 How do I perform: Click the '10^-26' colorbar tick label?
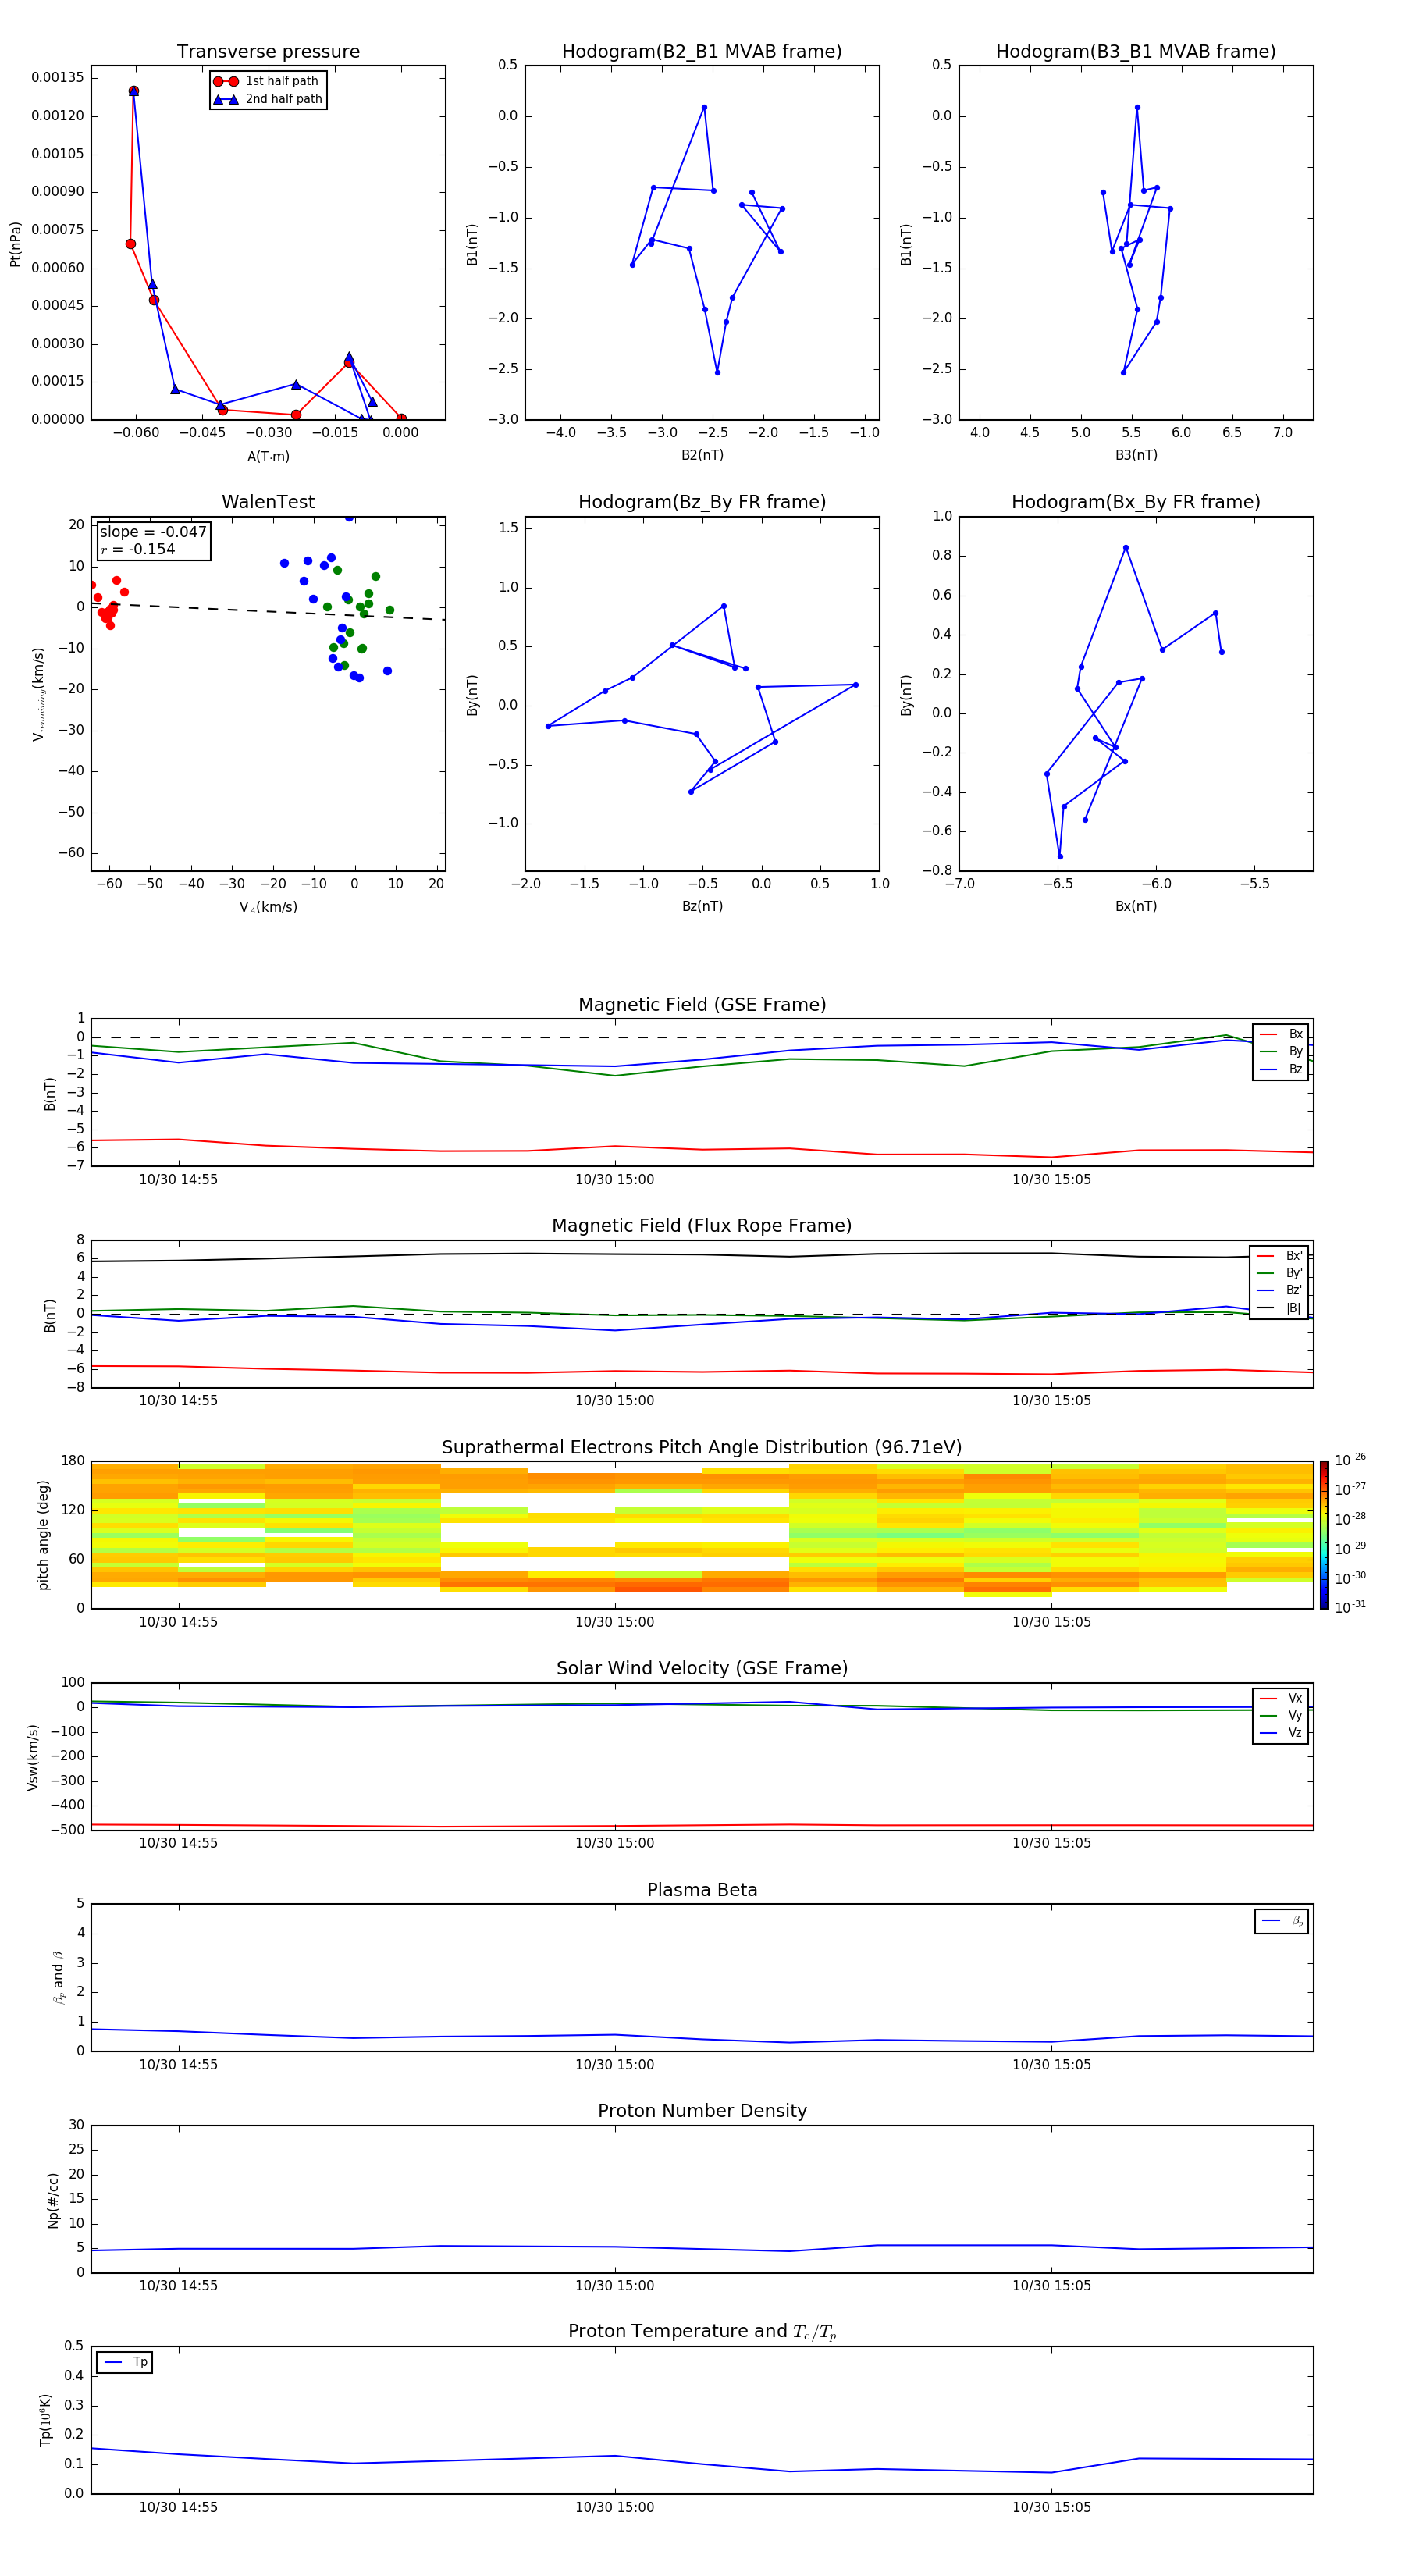pyautogui.click(x=1350, y=1460)
